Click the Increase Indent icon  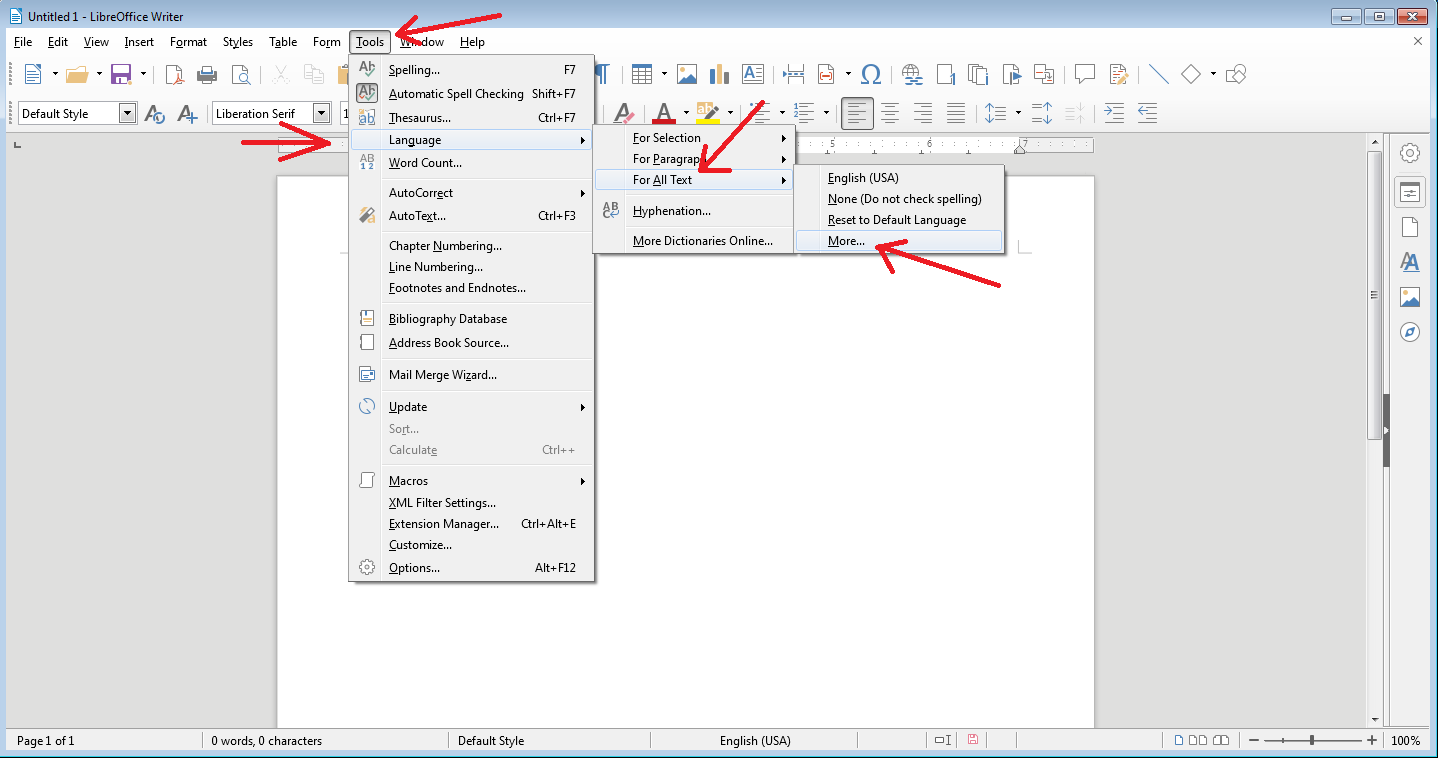point(1114,114)
